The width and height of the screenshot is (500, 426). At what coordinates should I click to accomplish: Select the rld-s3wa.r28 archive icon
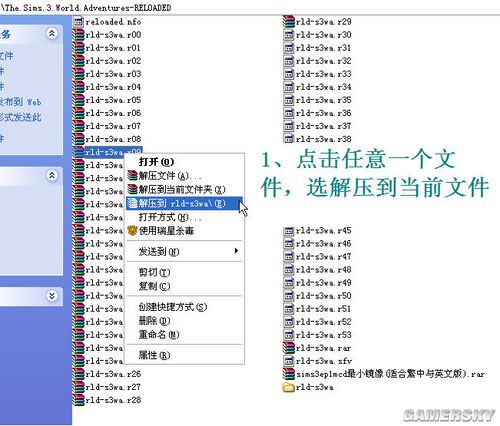[79, 400]
